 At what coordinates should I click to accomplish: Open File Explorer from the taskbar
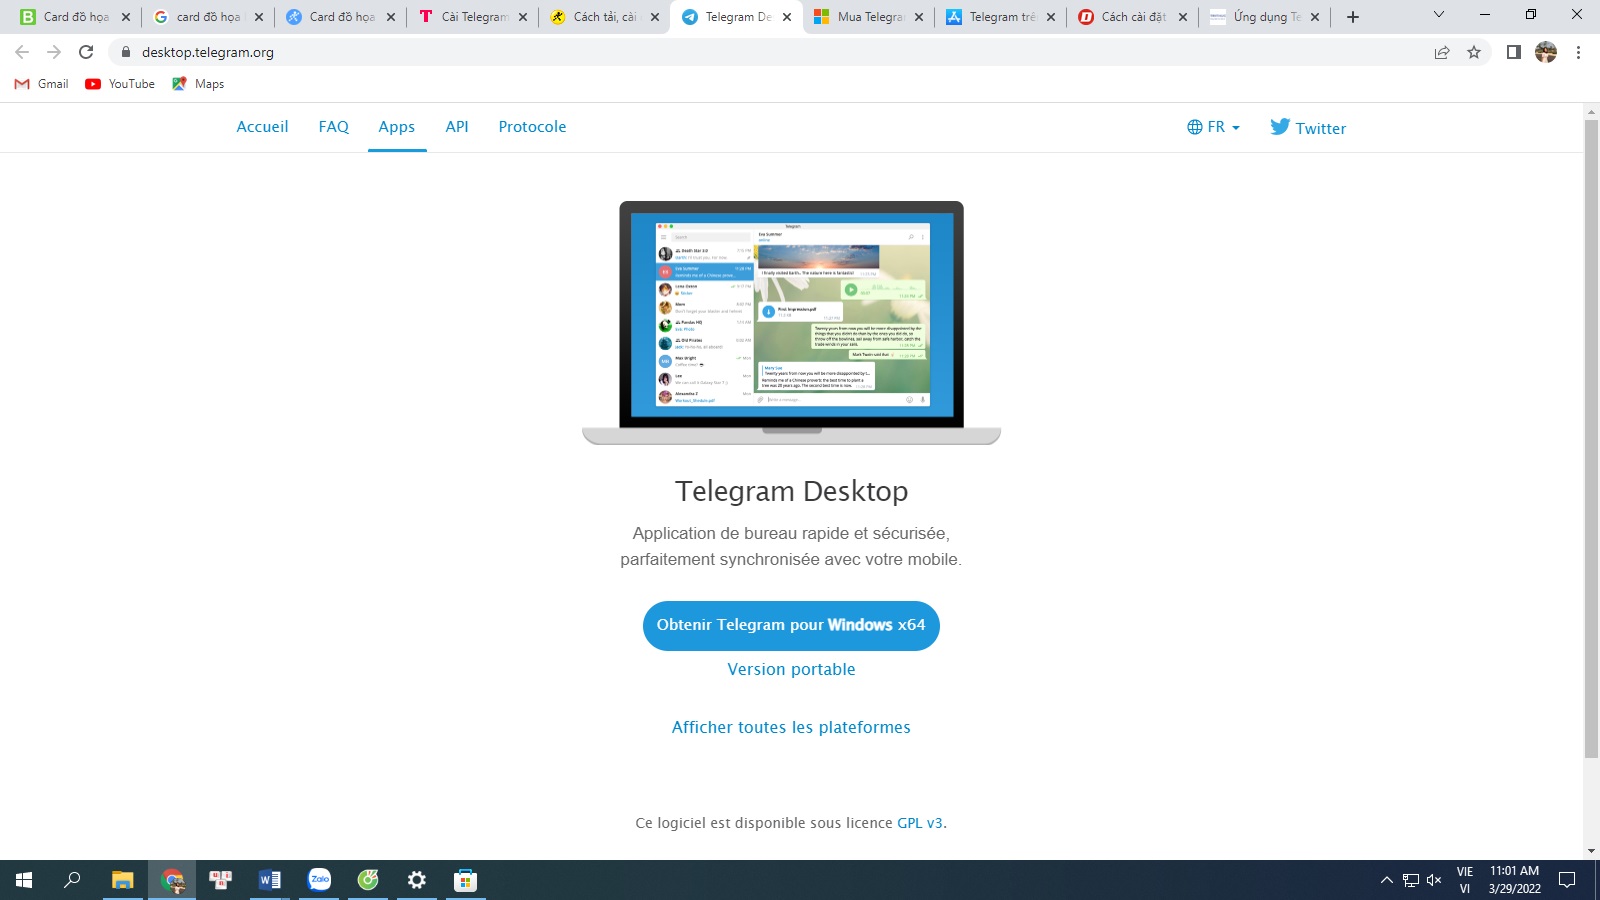pyautogui.click(x=122, y=880)
